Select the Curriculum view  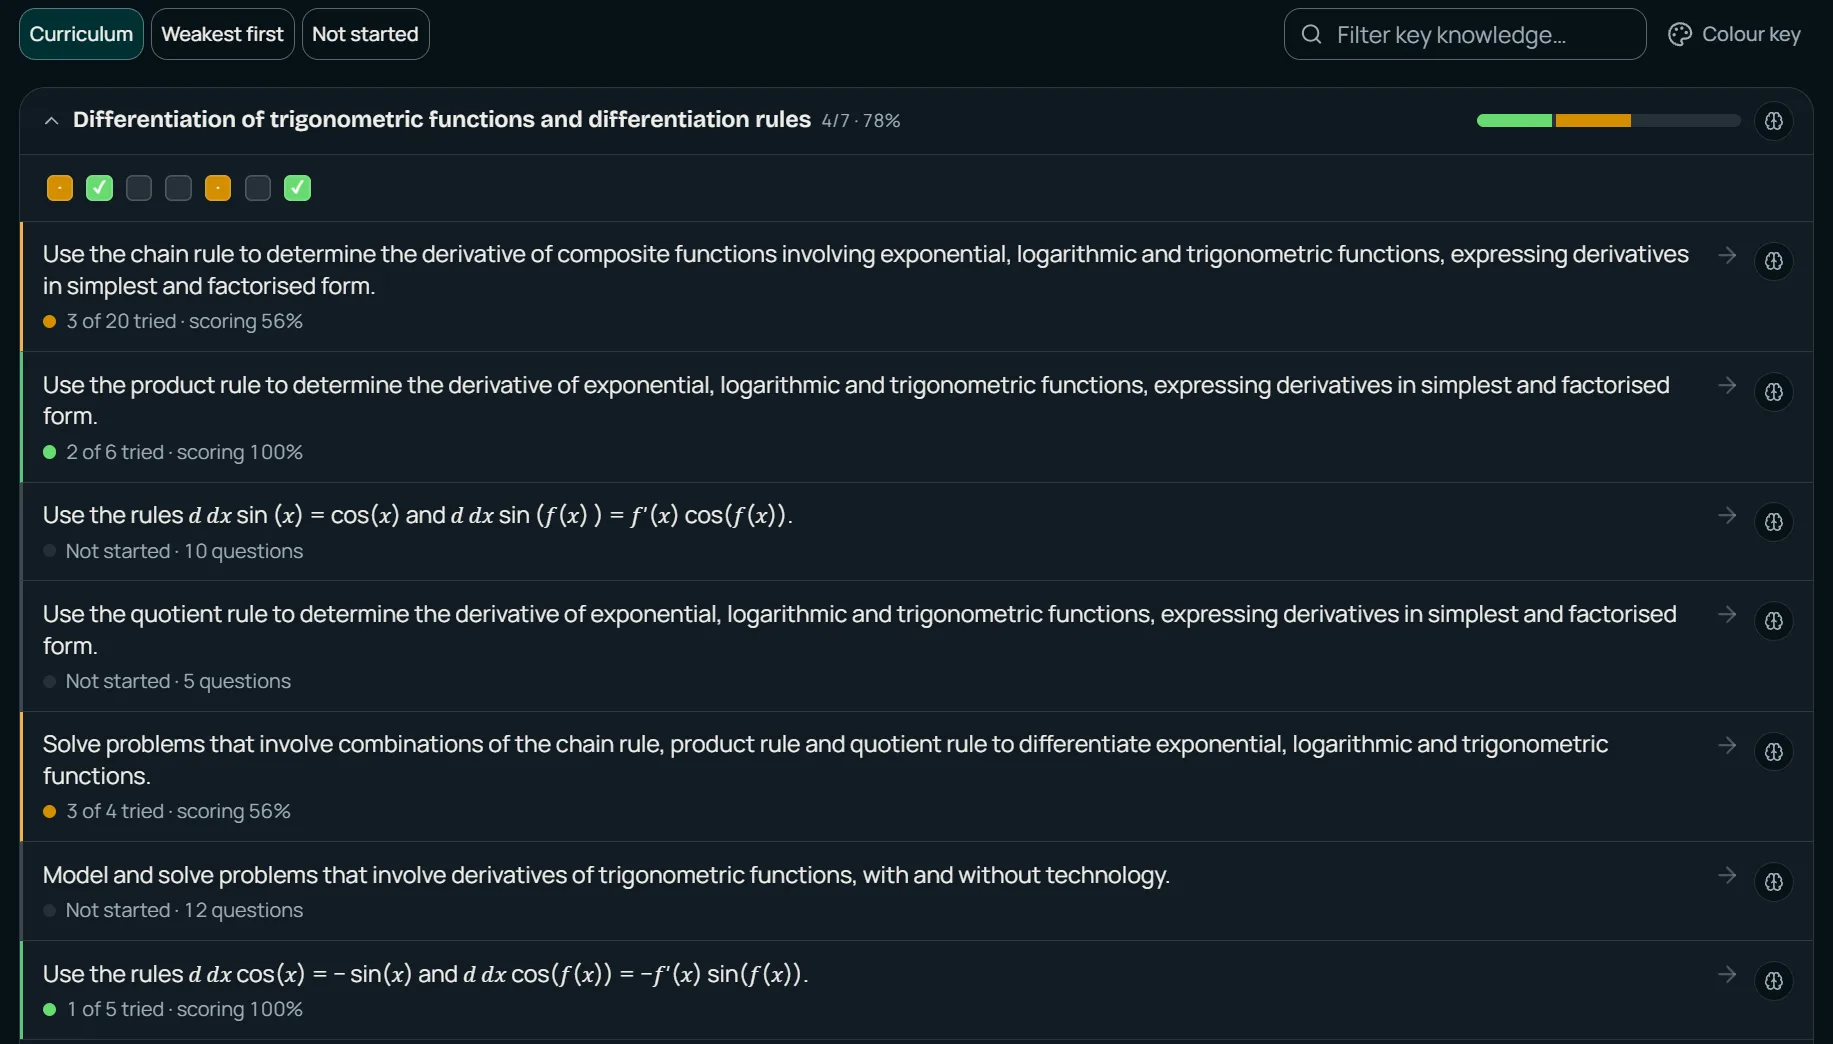[x=81, y=34]
